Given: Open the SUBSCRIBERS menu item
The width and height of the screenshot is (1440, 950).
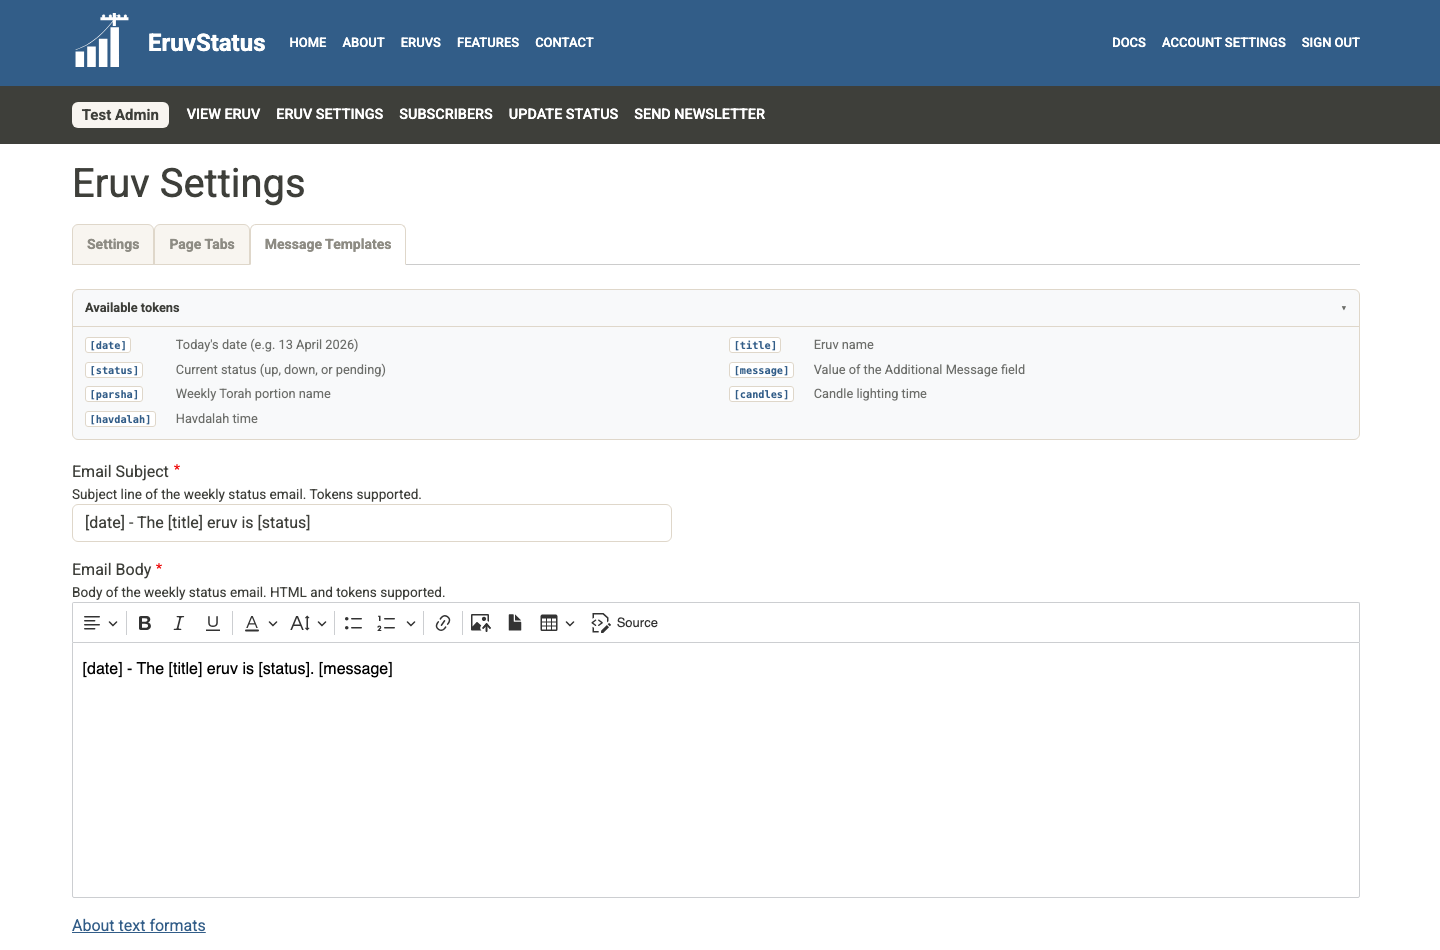Looking at the screenshot, I should point(445,114).
